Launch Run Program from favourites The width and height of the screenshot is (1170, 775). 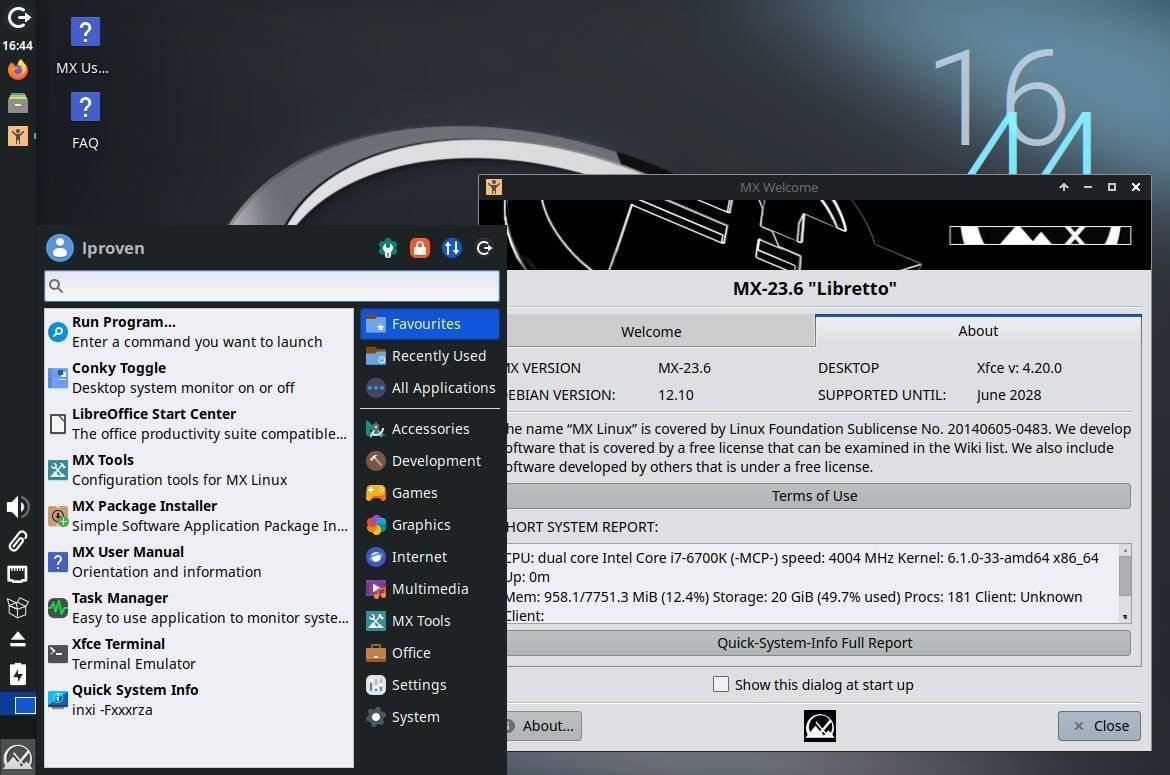tap(198, 332)
